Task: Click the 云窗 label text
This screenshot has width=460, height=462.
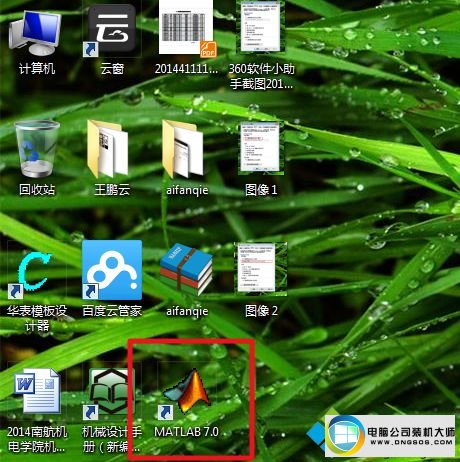Action: click(112, 69)
